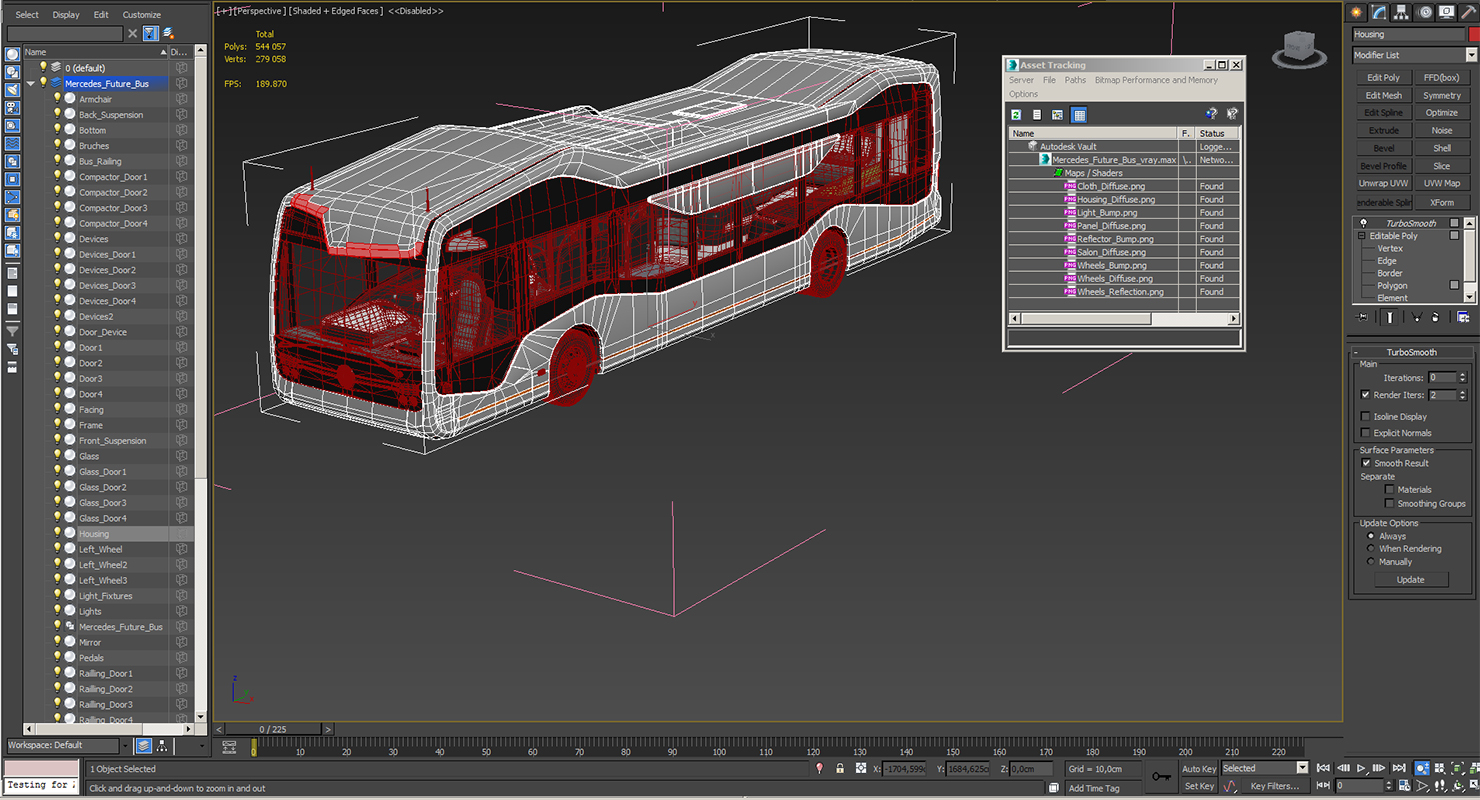Click the Update button in TurboSmooth
This screenshot has width=1480, height=800.
1410,580
